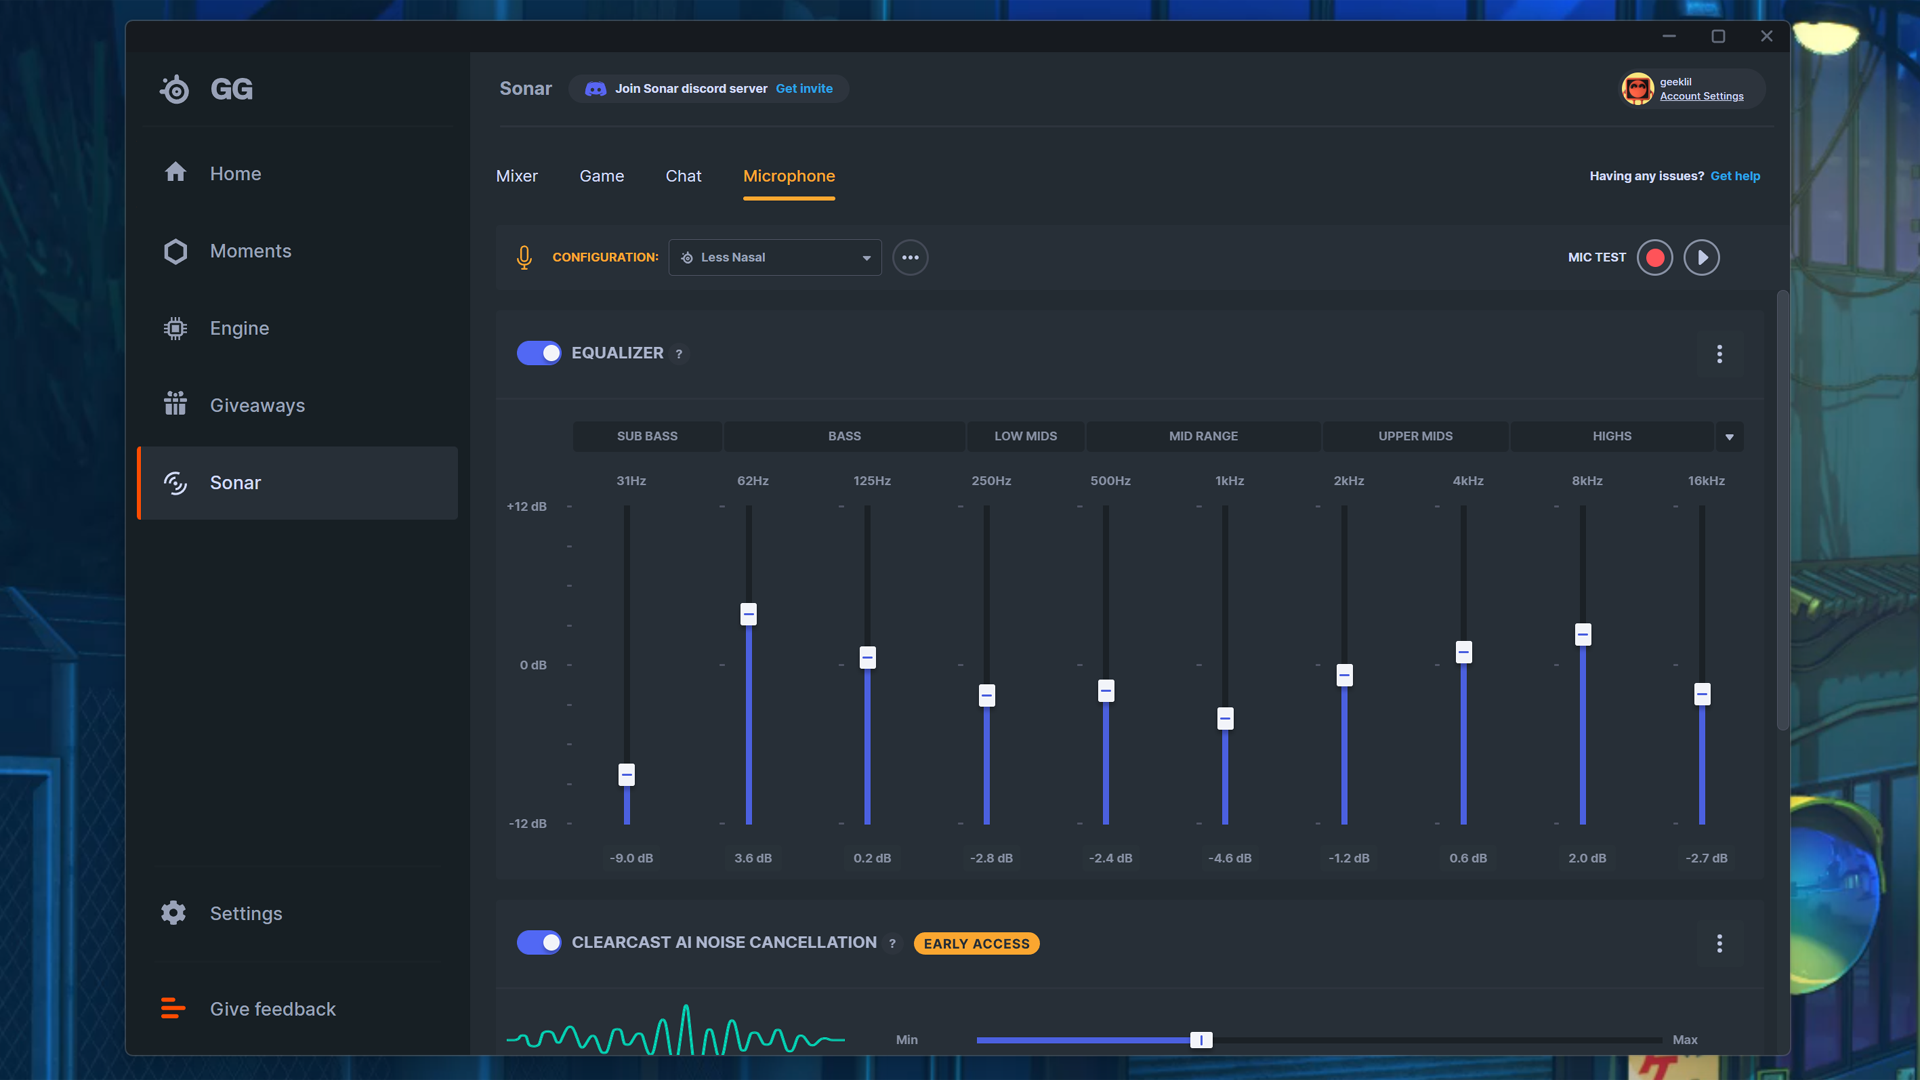Click the 4kHz EQ slider handle
The image size is (1920, 1080).
point(1464,652)
